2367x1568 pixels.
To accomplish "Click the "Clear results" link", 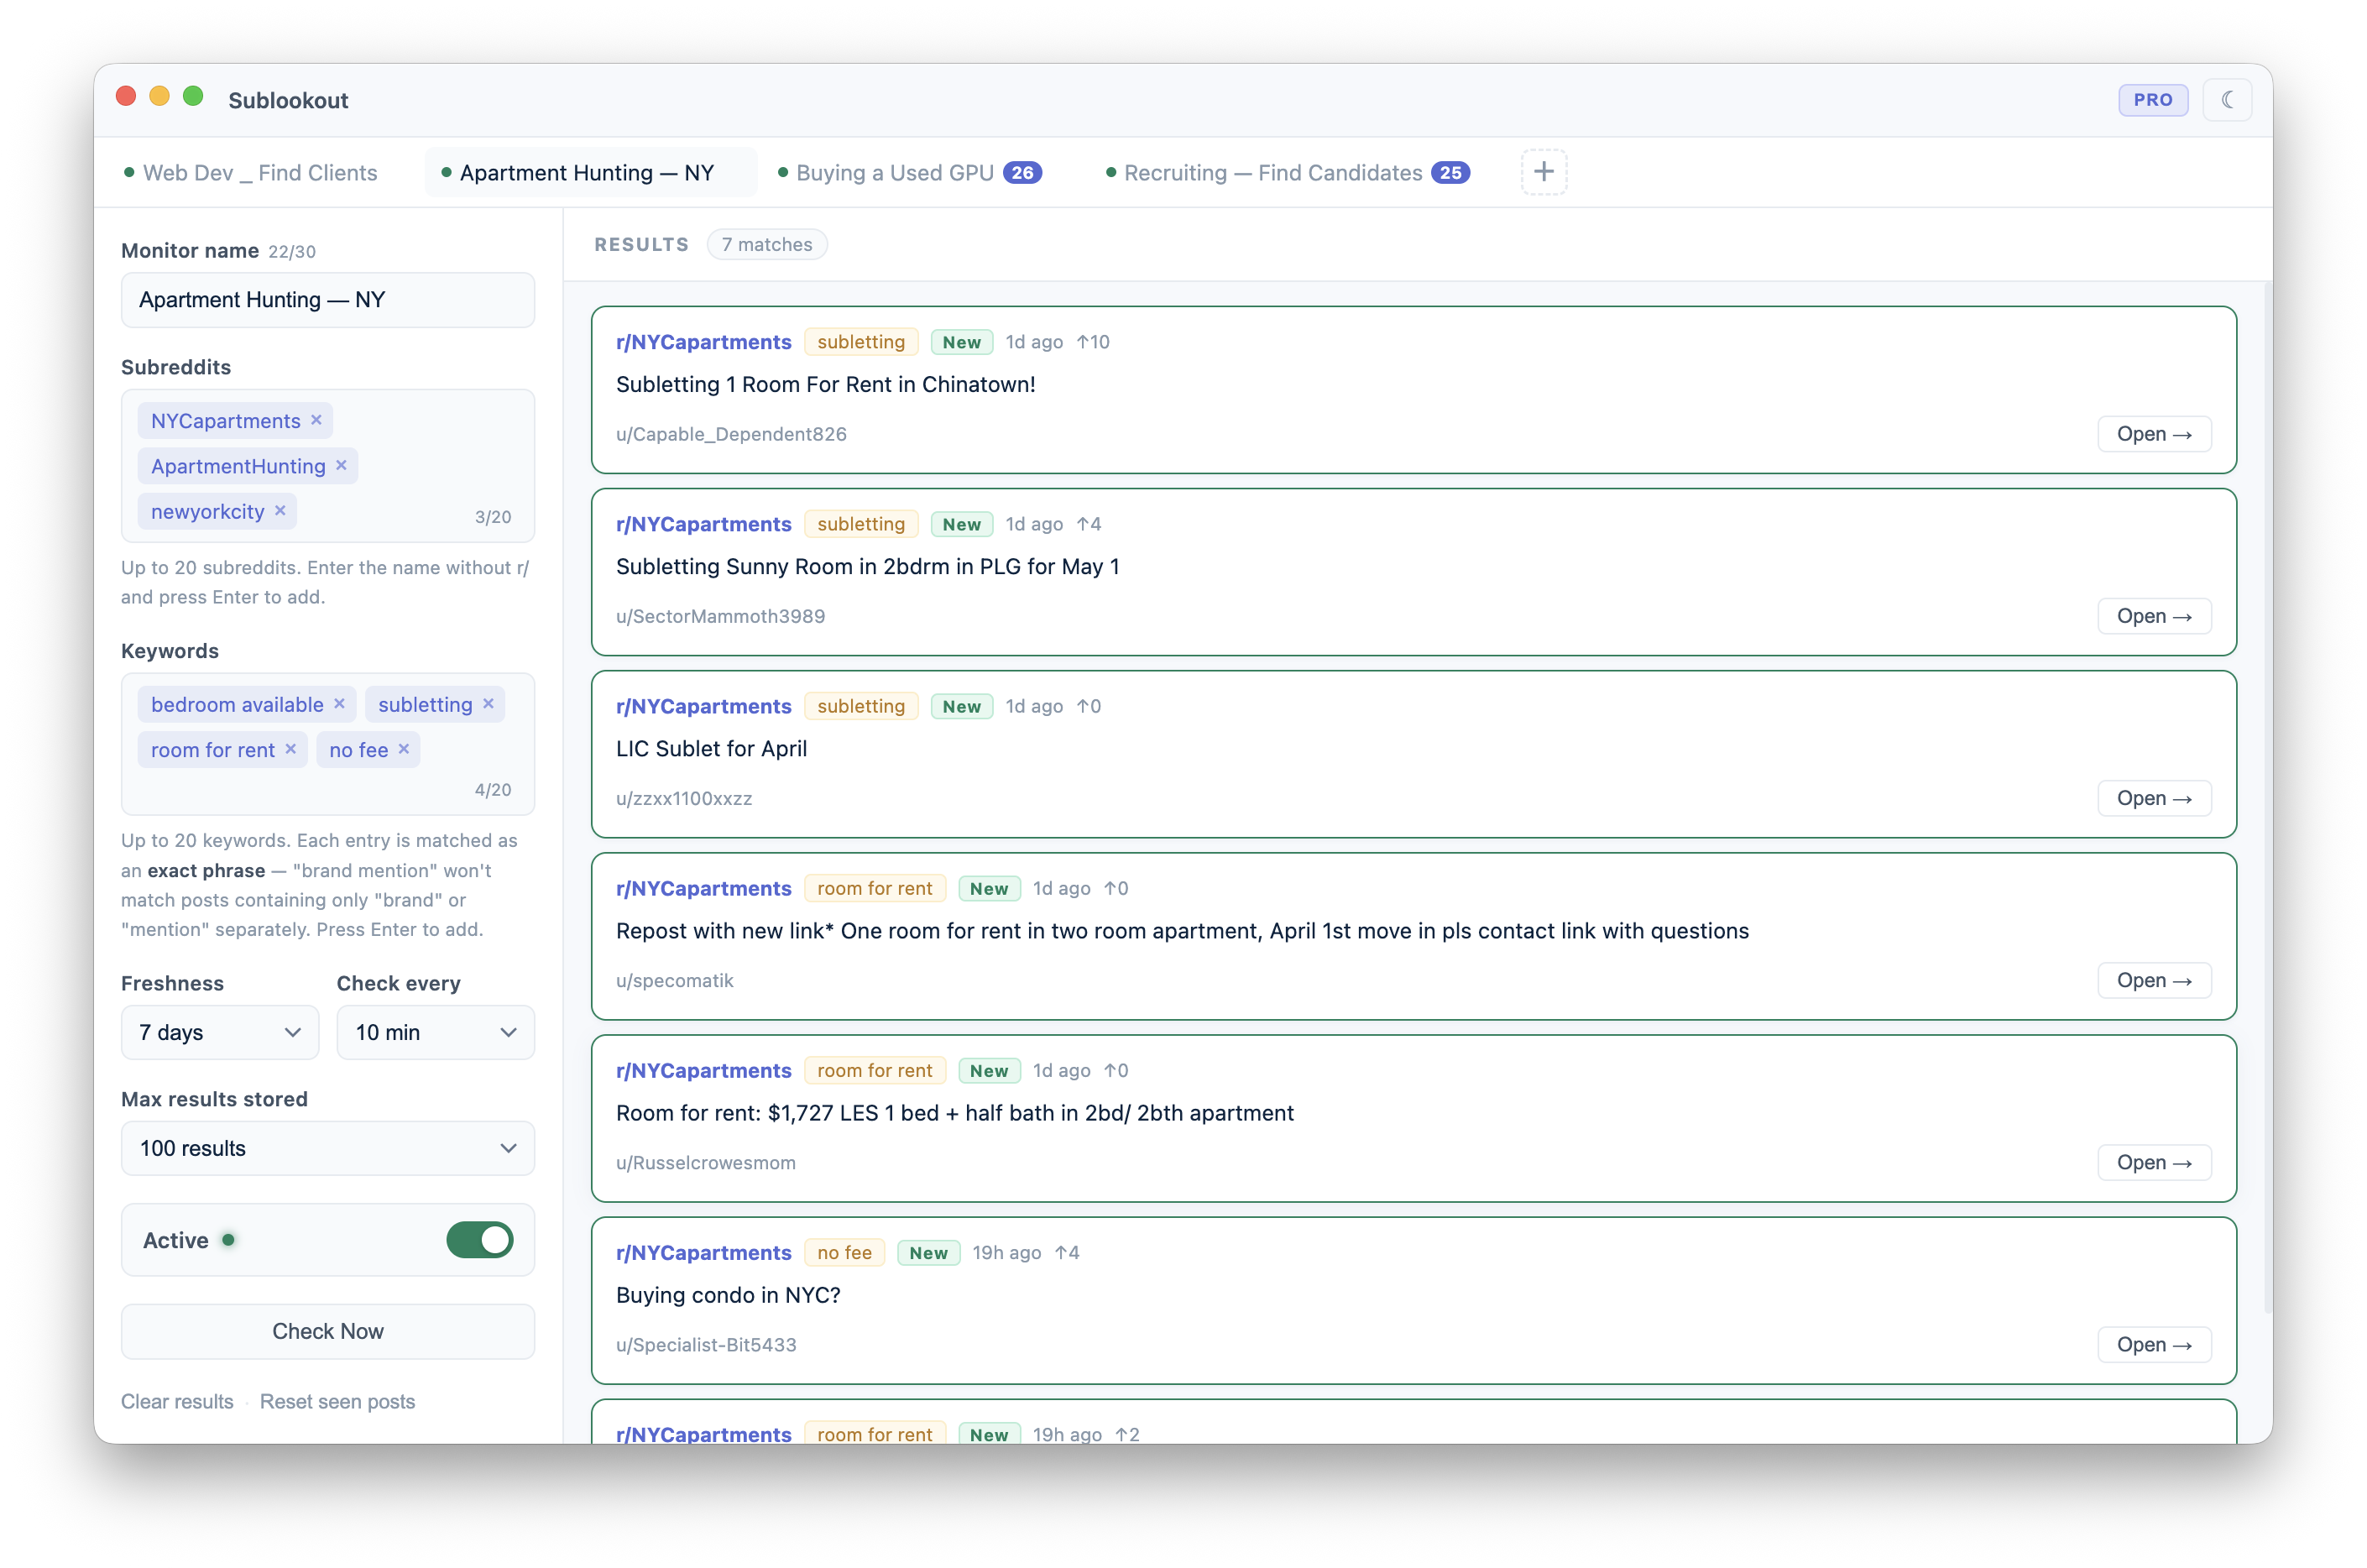I will [x=177, y=1402].
